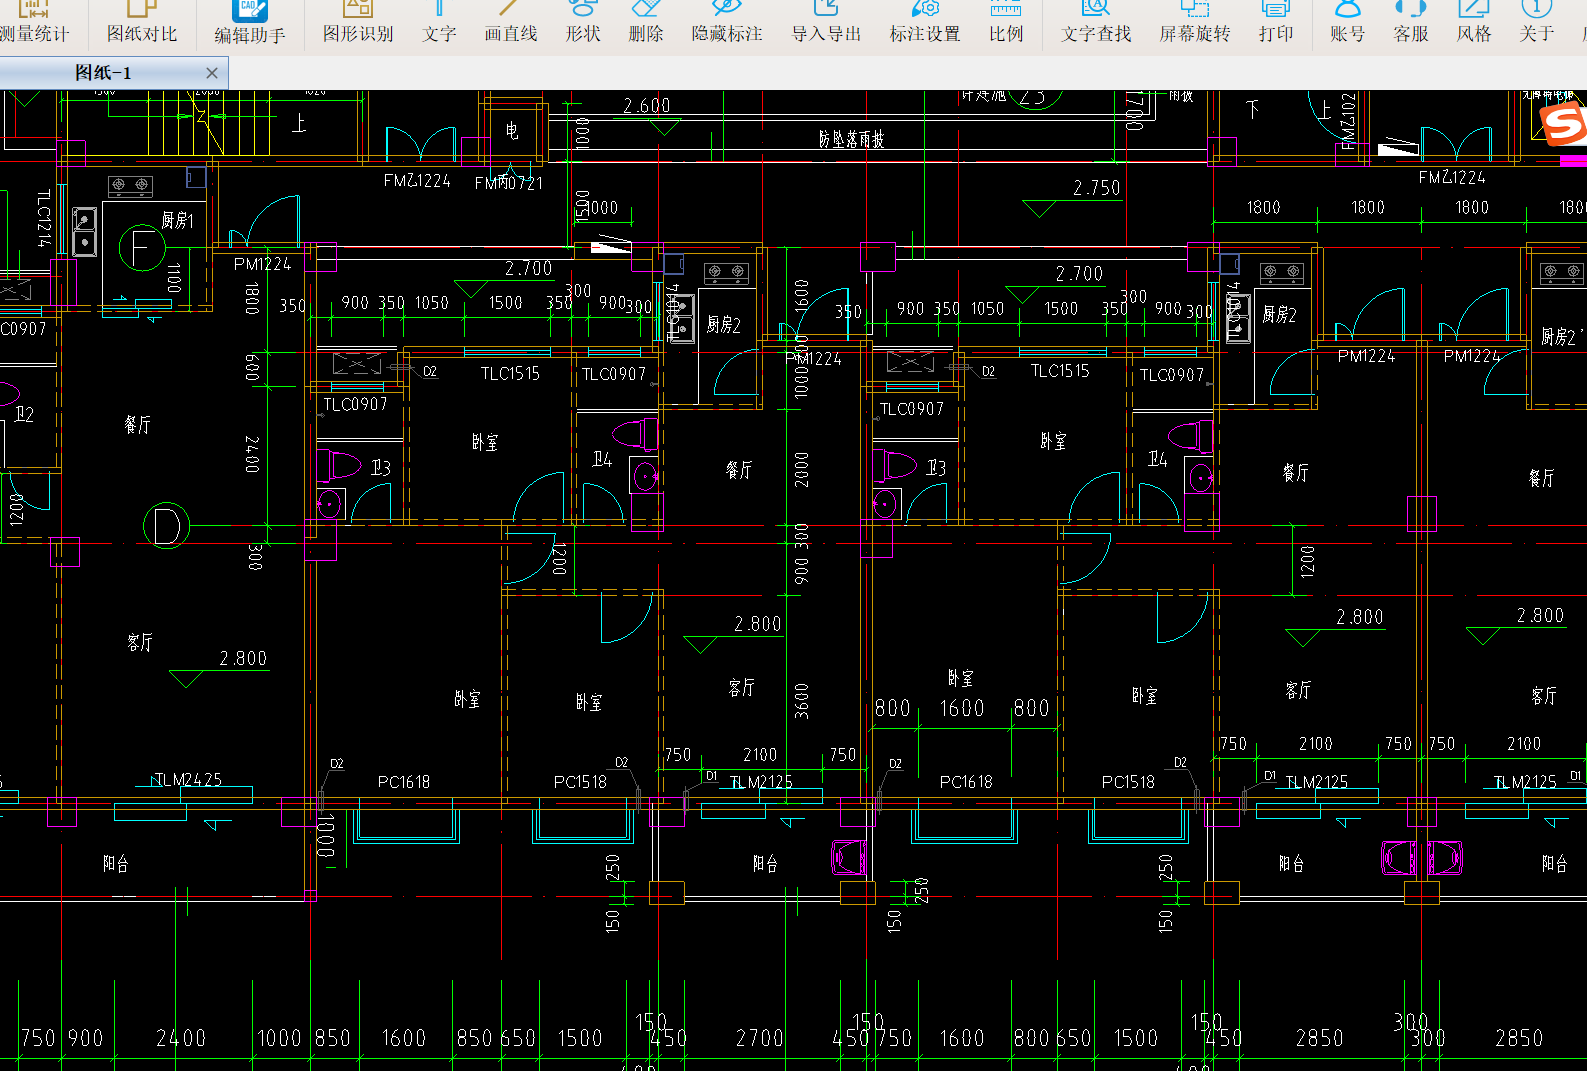
Task: Click the TLC1214 window label
Action: (x=43, y=218)
